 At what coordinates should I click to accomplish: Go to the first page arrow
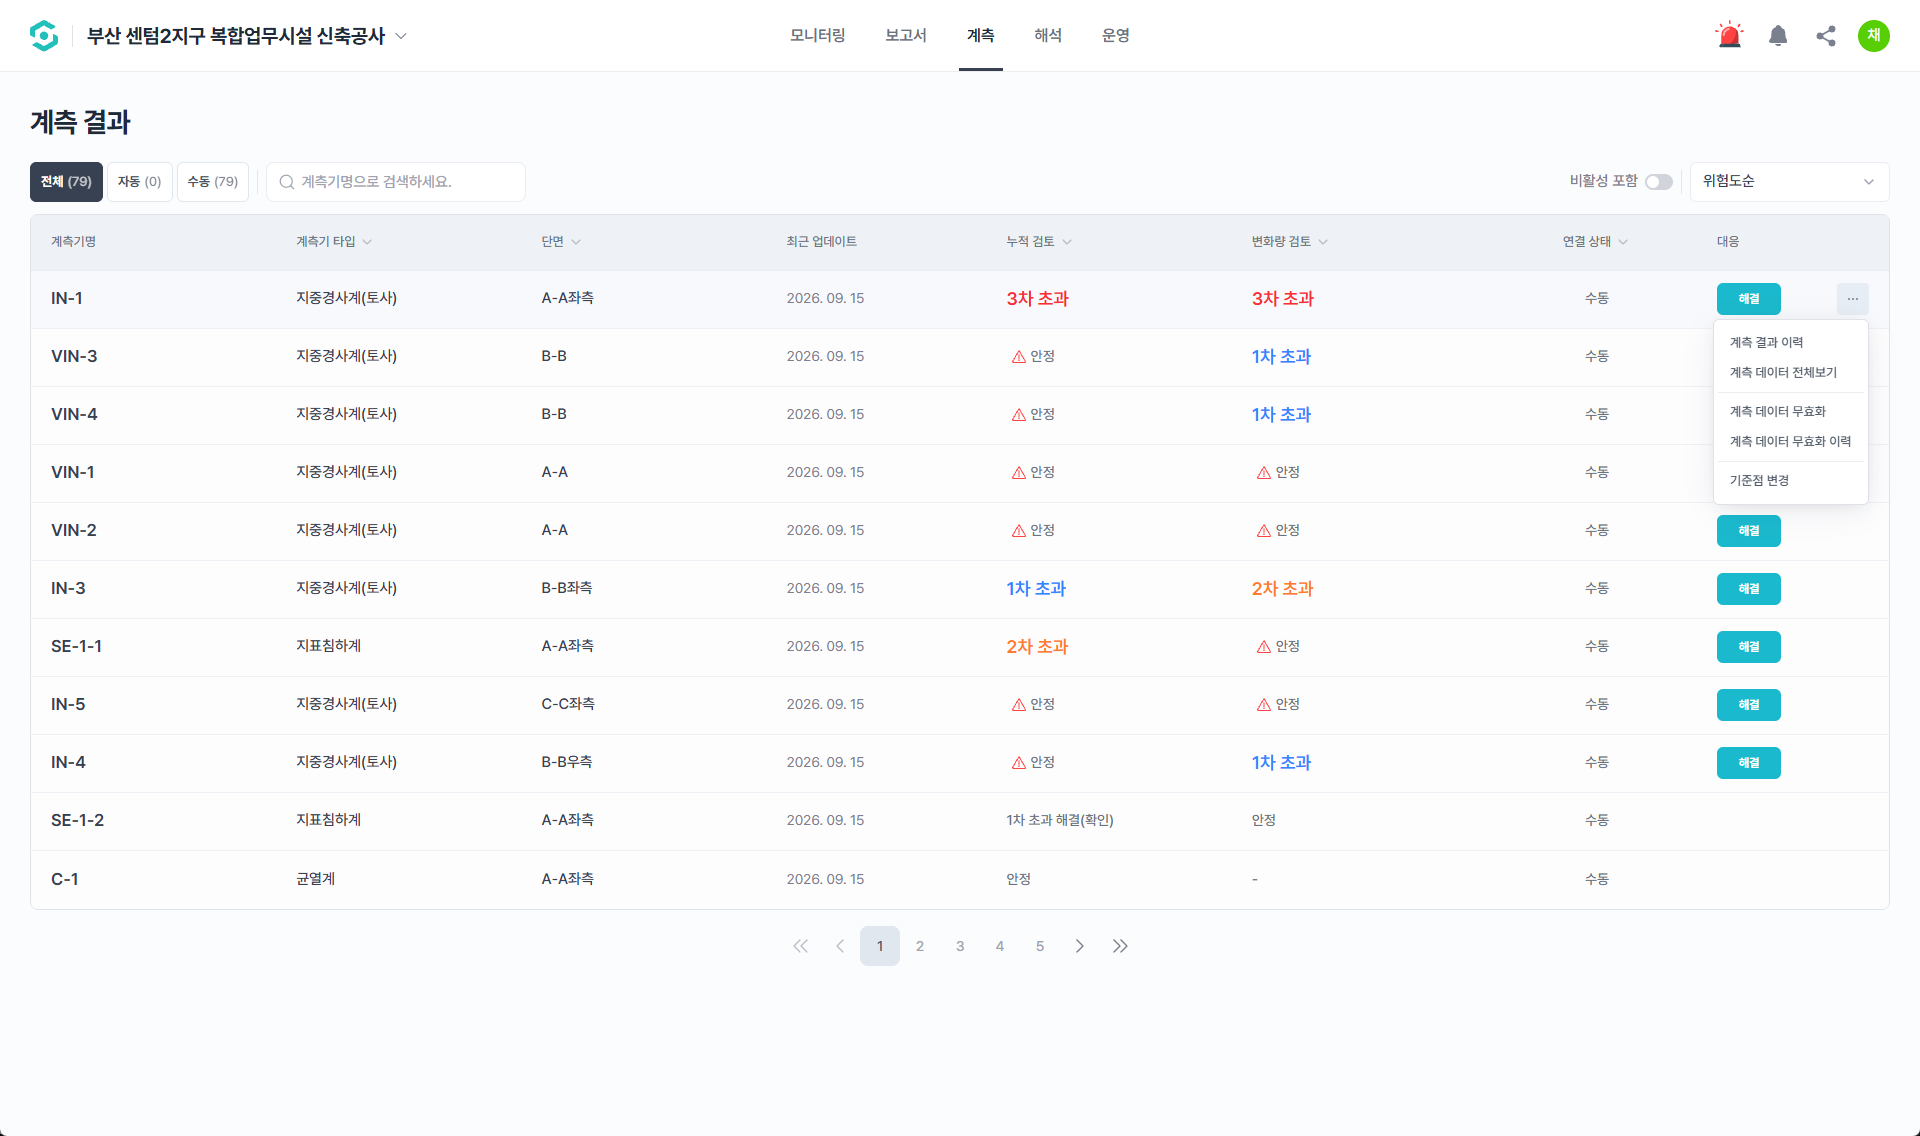800,946
